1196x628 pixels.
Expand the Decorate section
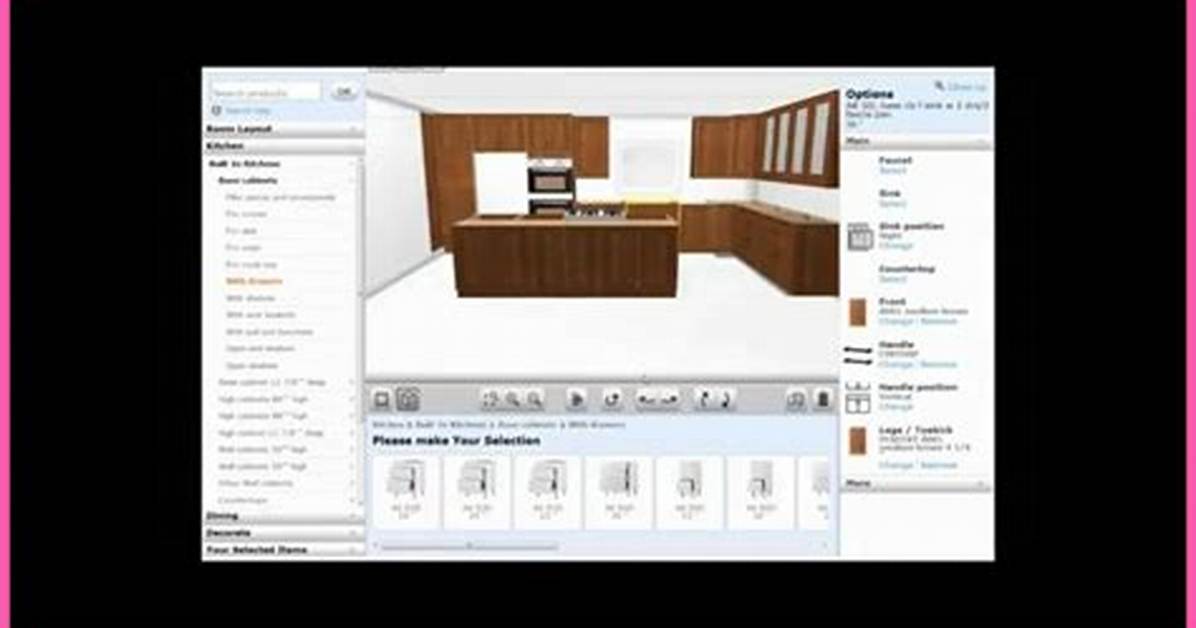coord(283,533)
